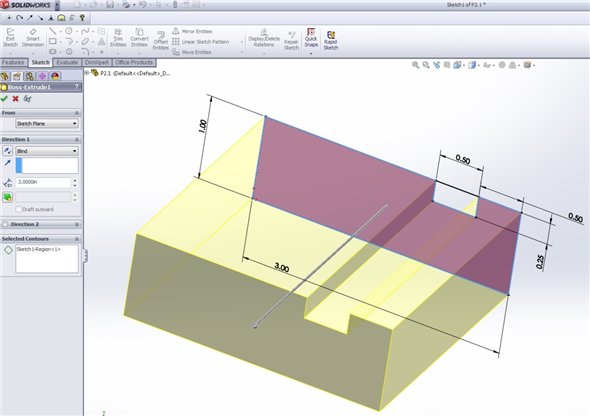Select the Smart Dimension tool
Screen dimensions: 590x416
point(33,38)
